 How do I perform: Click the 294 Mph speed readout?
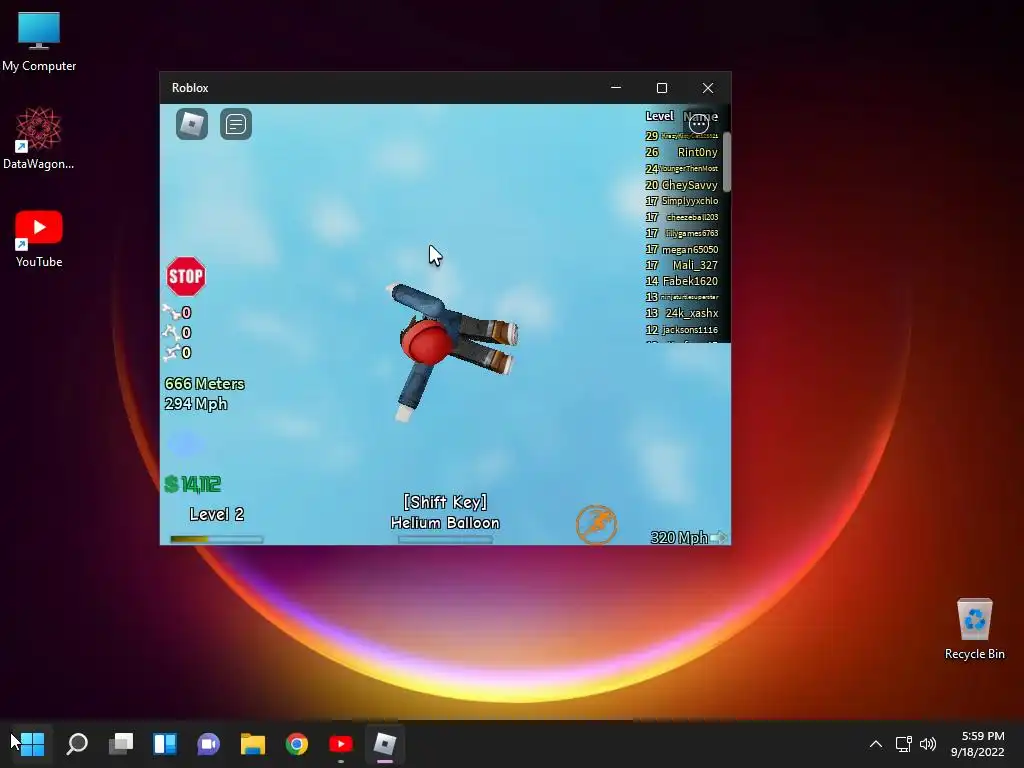[x=196, y=404]
